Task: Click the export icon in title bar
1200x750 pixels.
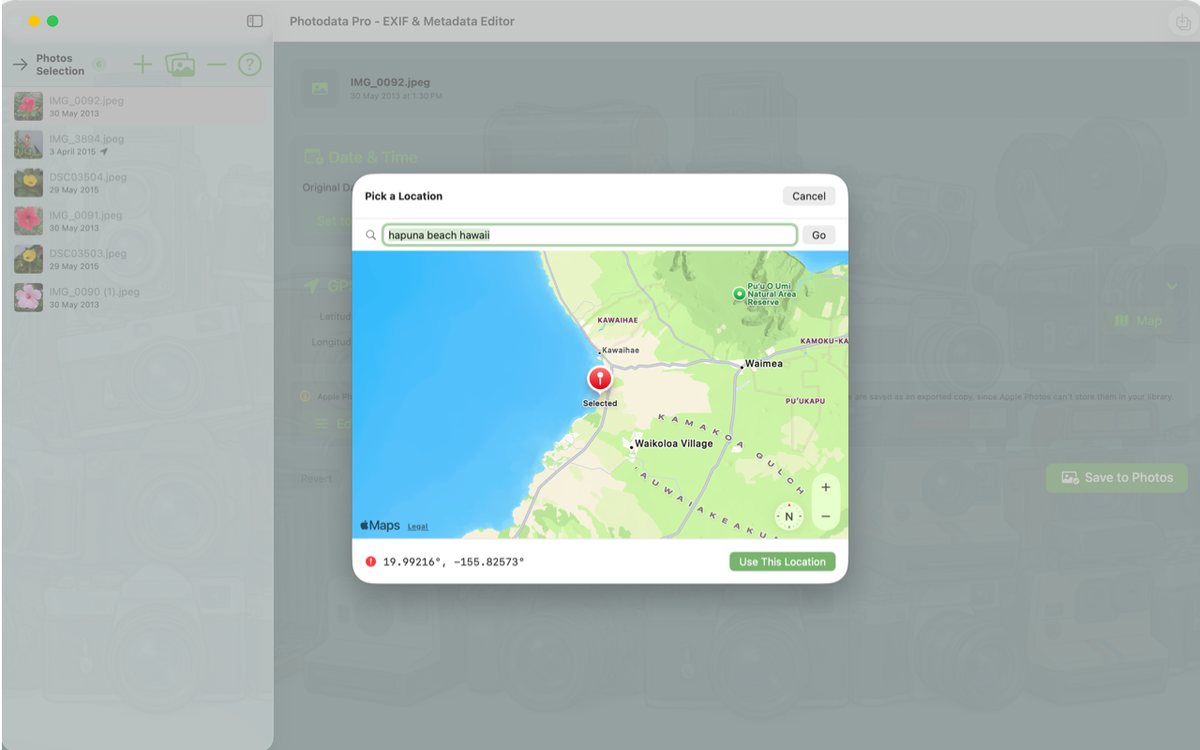Action: coord(1181,21)
